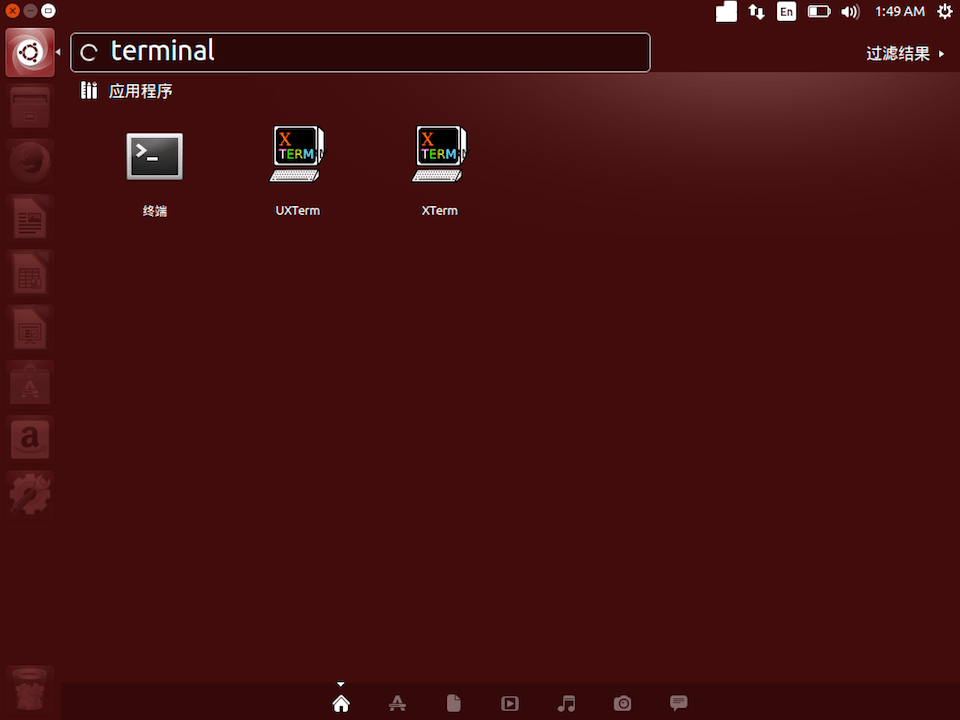The width and height of the screenshot is (960, 720).
Task: Switch to the Applications lens at the bottom
Action: tap(397, 703)
